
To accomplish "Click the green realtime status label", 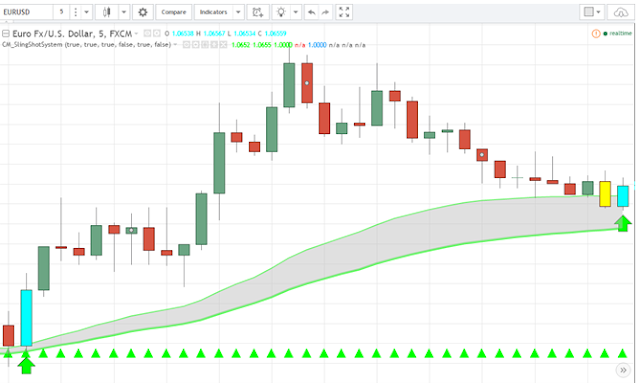I will coord(620,33).
